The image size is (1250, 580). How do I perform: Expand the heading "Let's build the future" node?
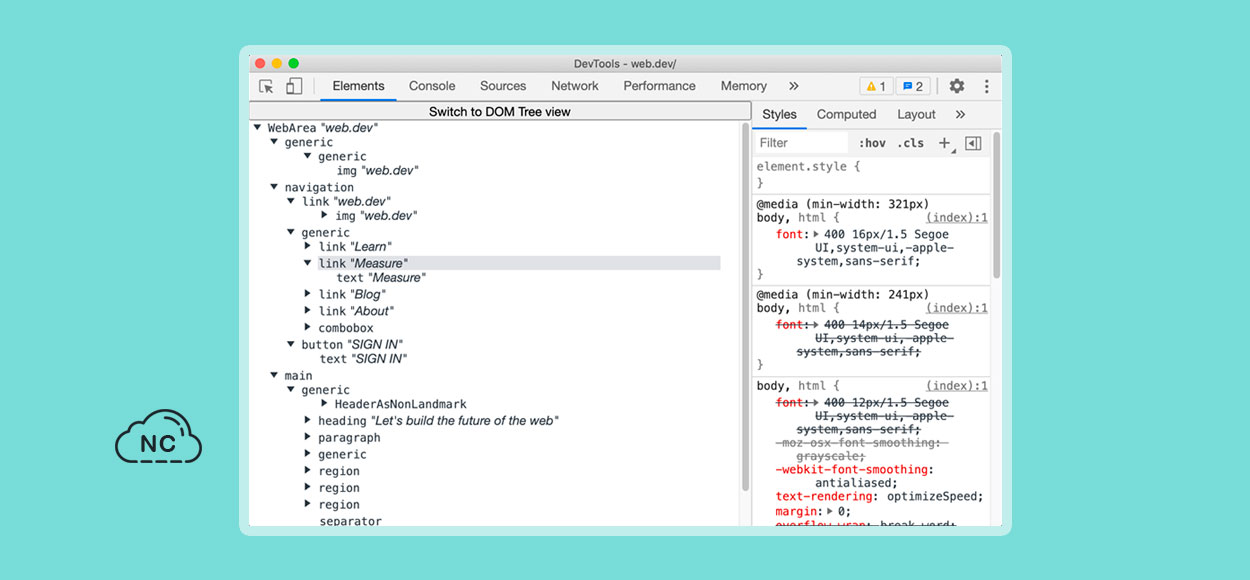pos(308,421)
